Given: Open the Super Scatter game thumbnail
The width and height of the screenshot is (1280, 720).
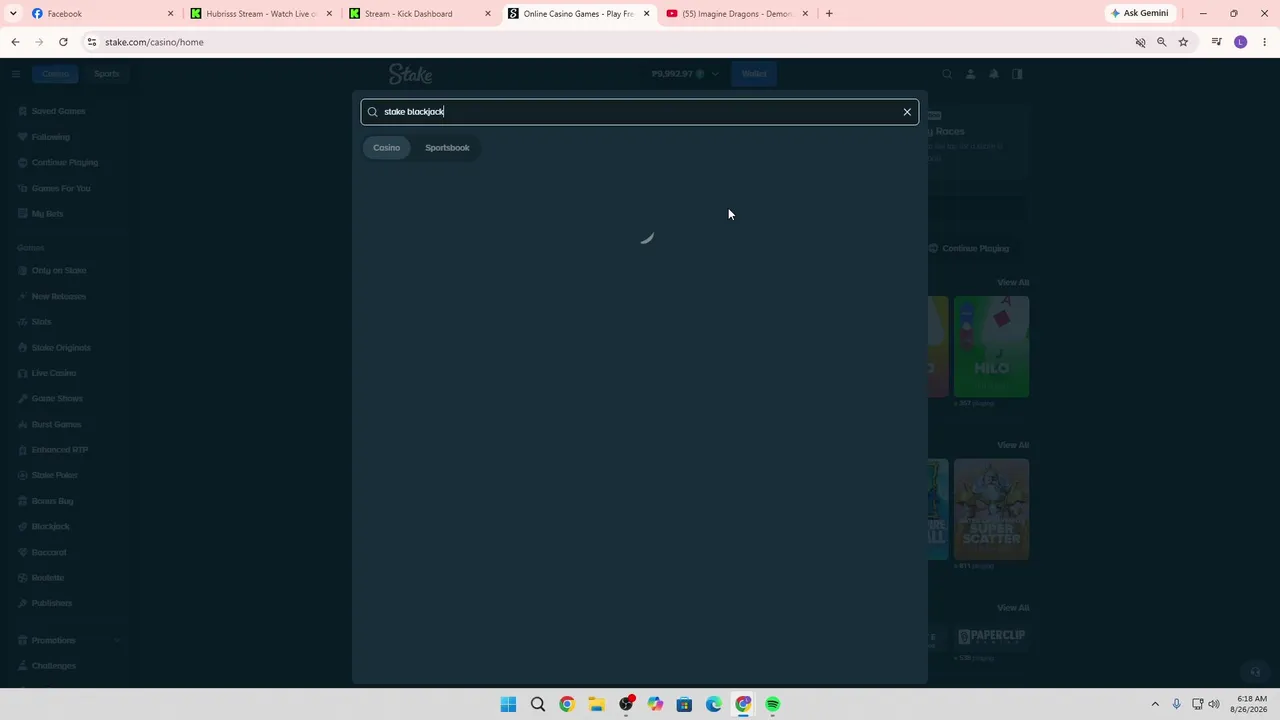Looking at the screenshot, I should [991, 510].
